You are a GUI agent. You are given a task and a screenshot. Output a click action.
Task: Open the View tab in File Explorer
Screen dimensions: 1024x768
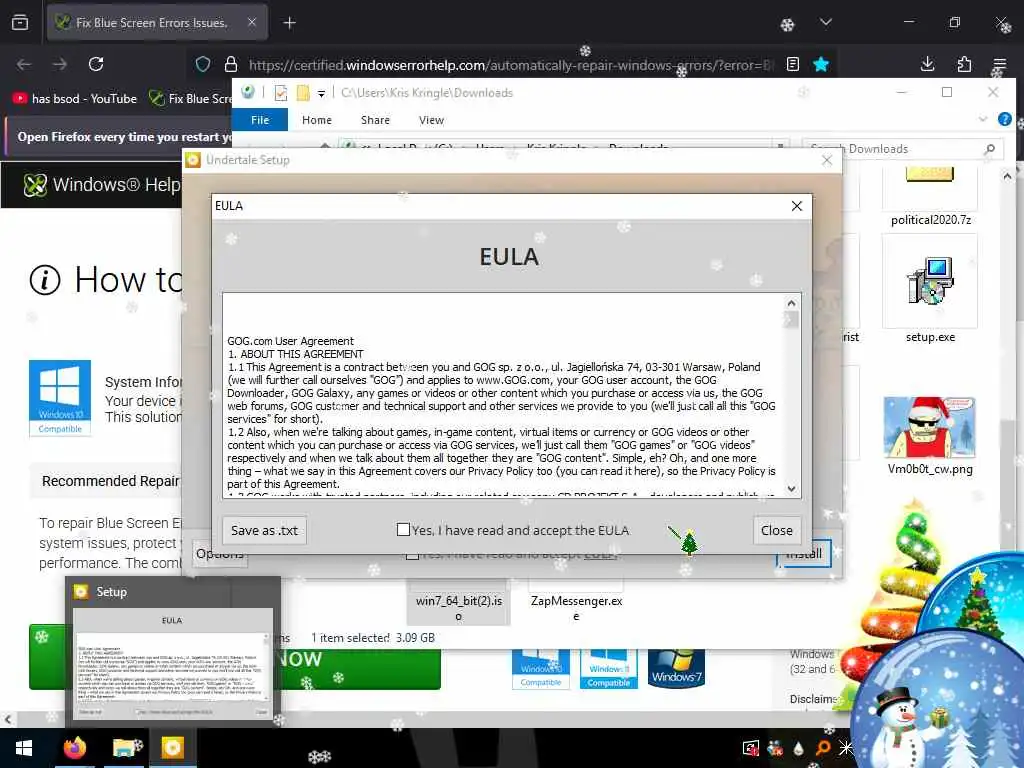[x=431, y=120]
